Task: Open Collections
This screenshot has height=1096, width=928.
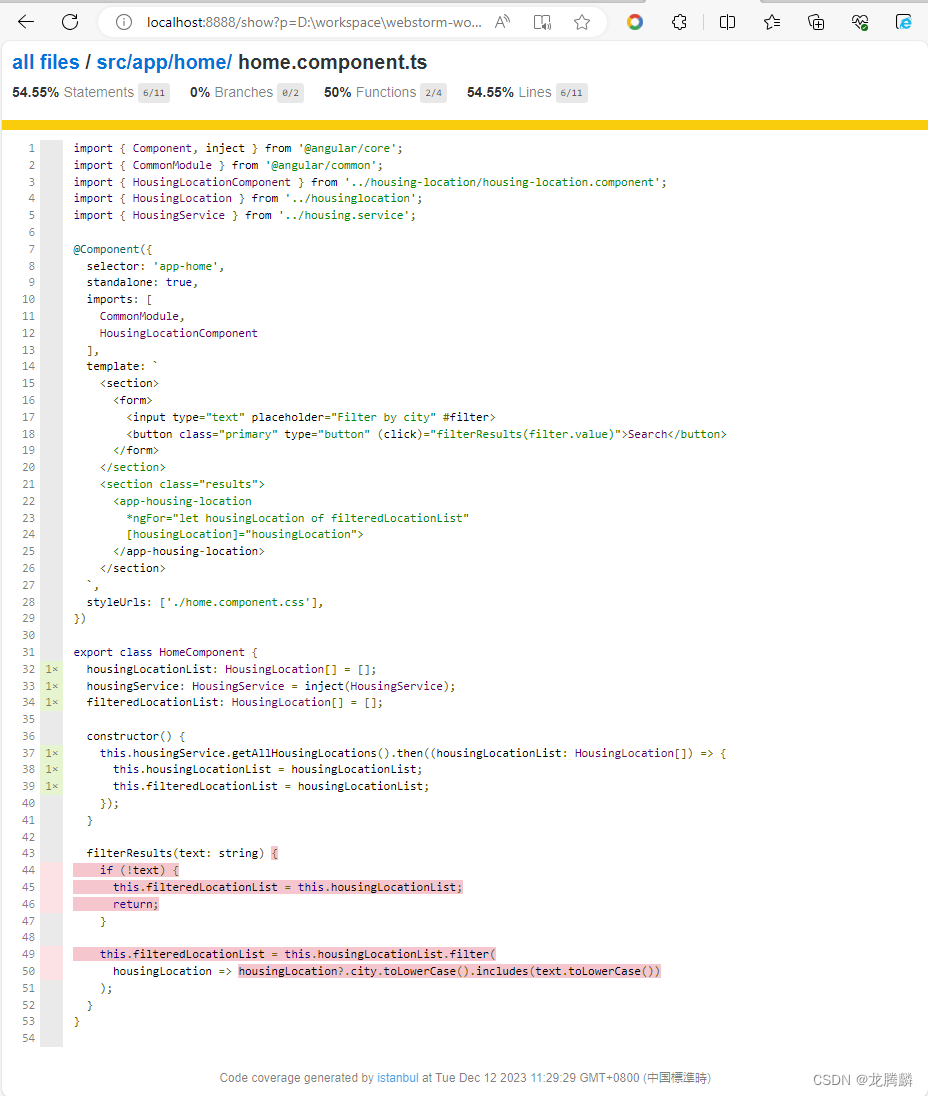Action: tap(815, 21)
